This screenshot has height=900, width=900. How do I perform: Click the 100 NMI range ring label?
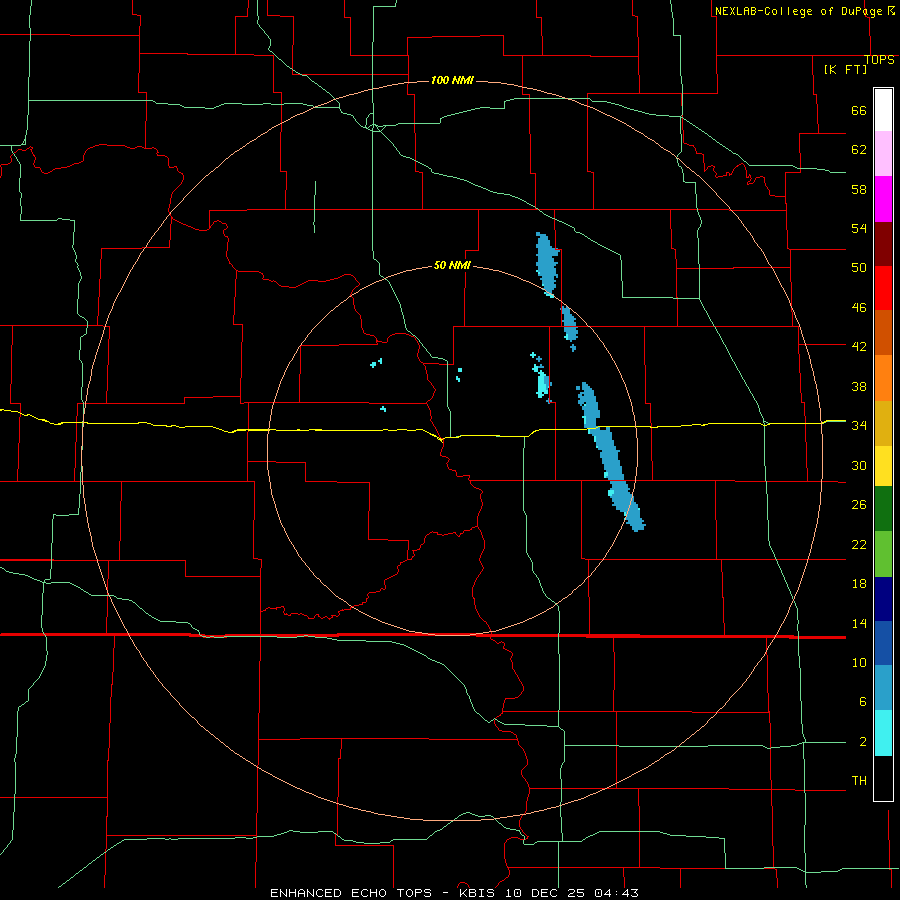click(x=452, y=80)
